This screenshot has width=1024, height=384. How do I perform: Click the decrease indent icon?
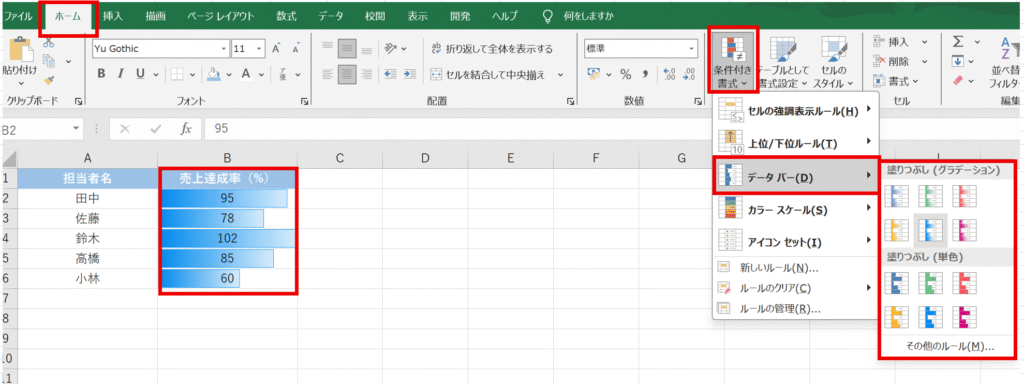coord(391,74)
